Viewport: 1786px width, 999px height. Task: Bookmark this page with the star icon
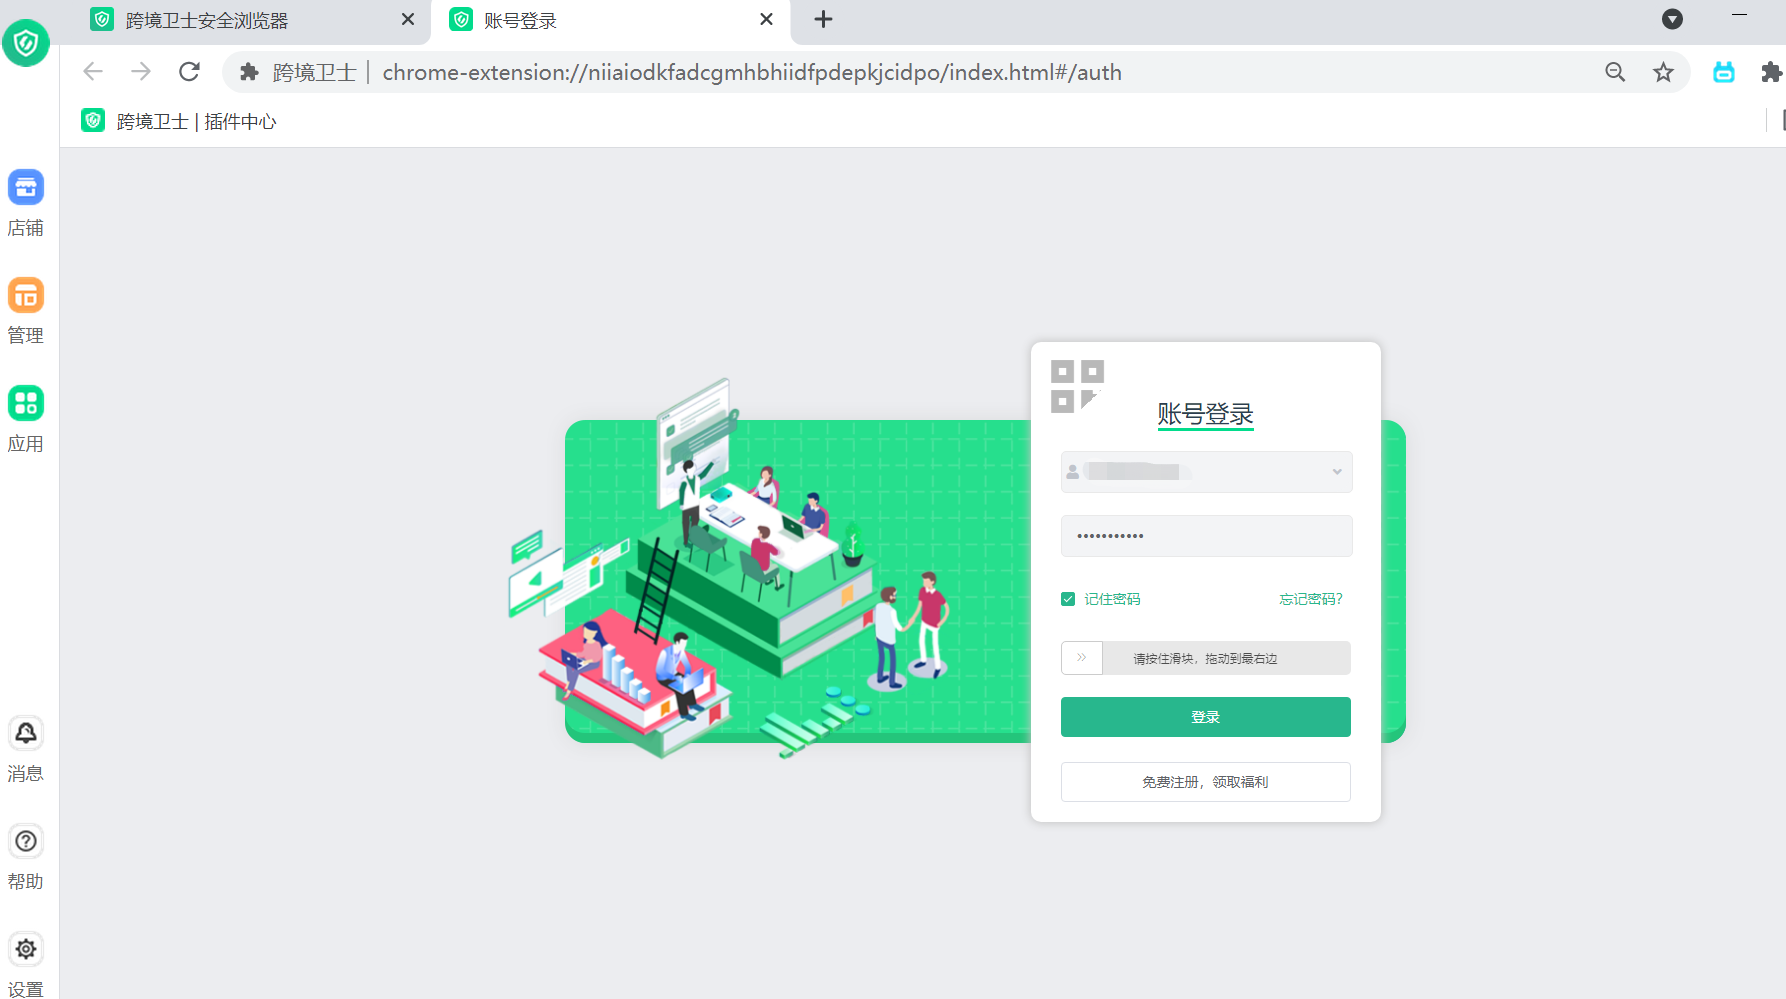(1663, 72)
